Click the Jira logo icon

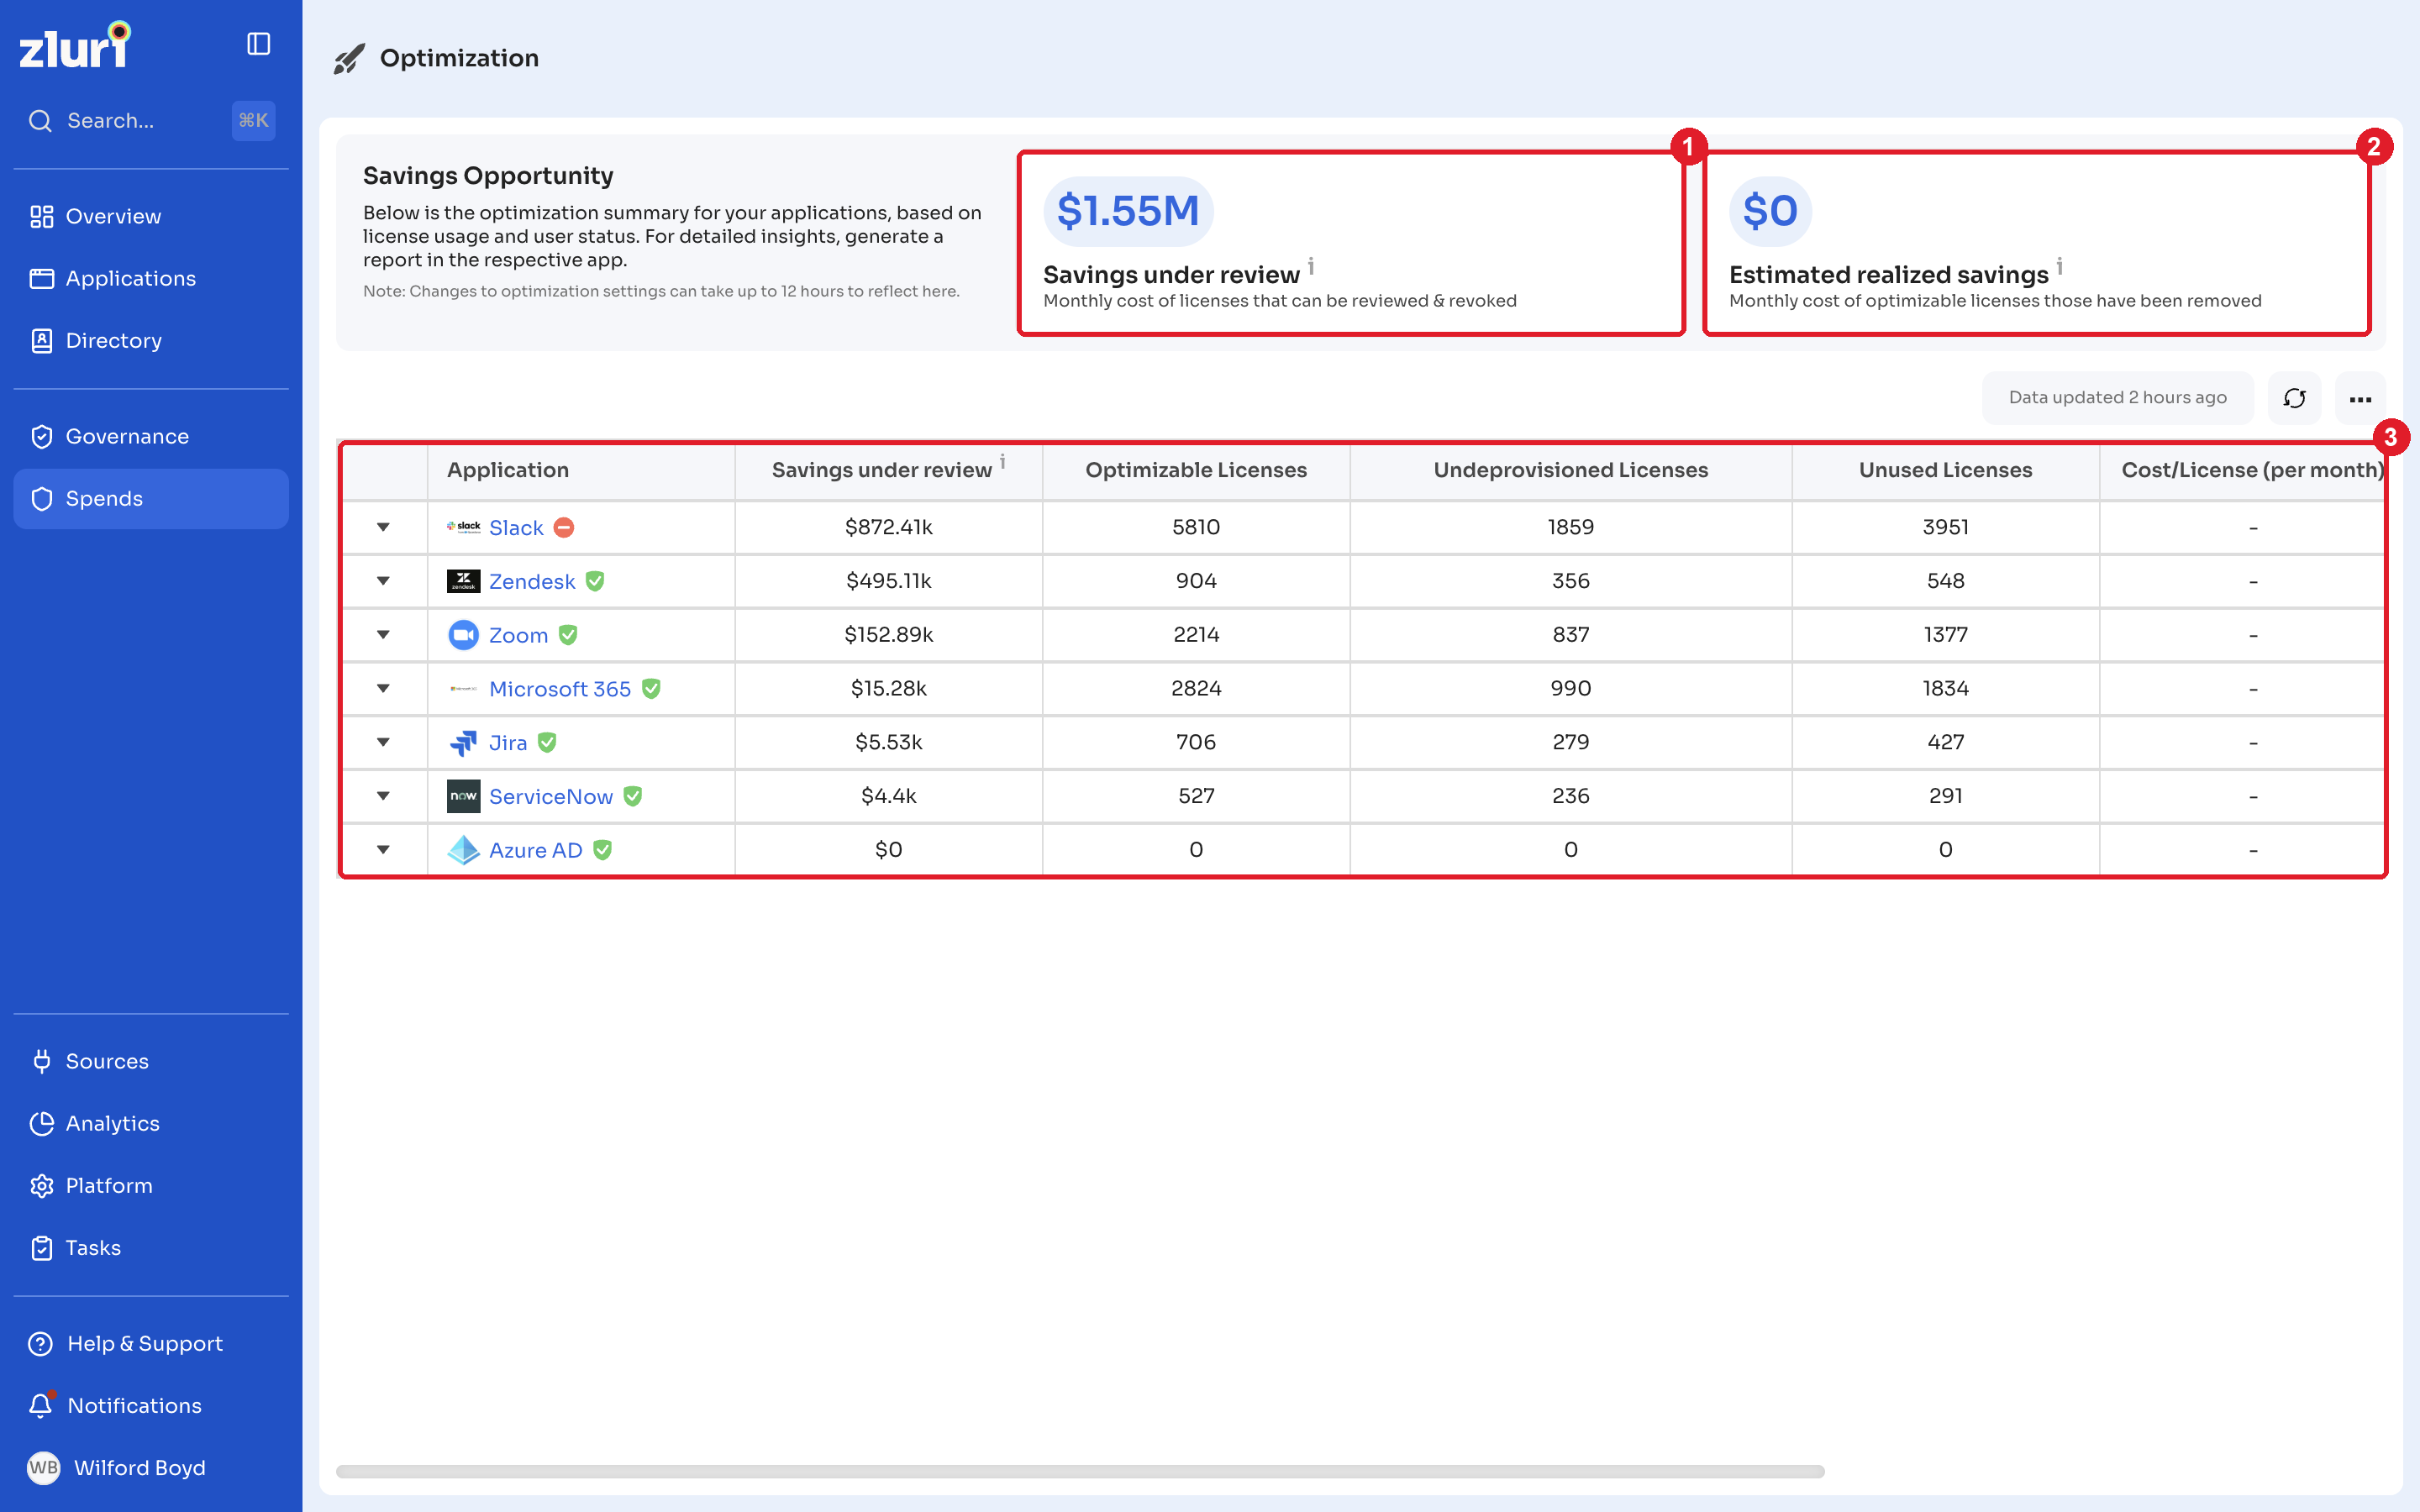[463, 742]
